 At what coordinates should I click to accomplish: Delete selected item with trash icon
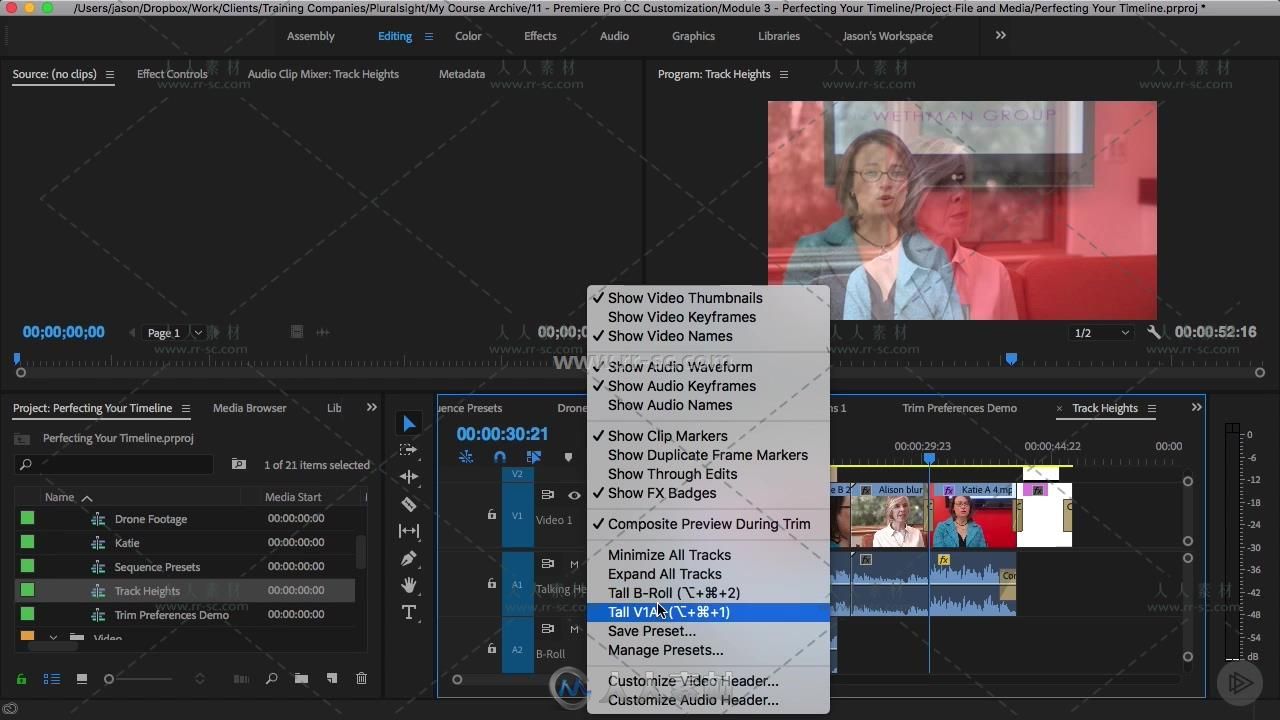click(x=362, y=679)
